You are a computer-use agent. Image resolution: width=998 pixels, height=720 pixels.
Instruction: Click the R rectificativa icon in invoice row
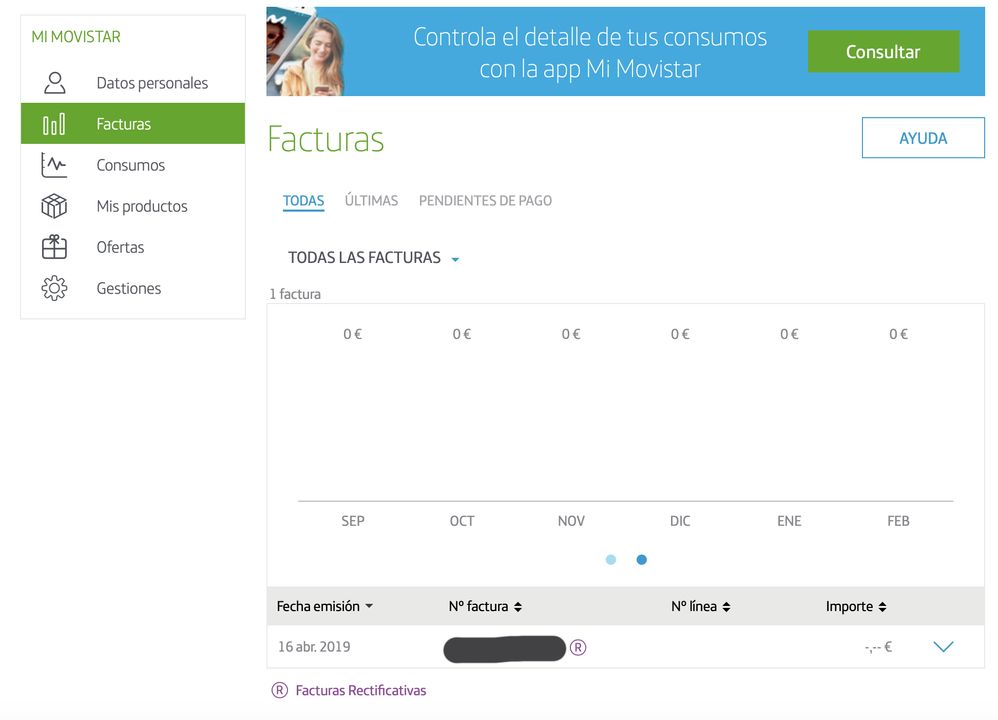click(578, 647)
